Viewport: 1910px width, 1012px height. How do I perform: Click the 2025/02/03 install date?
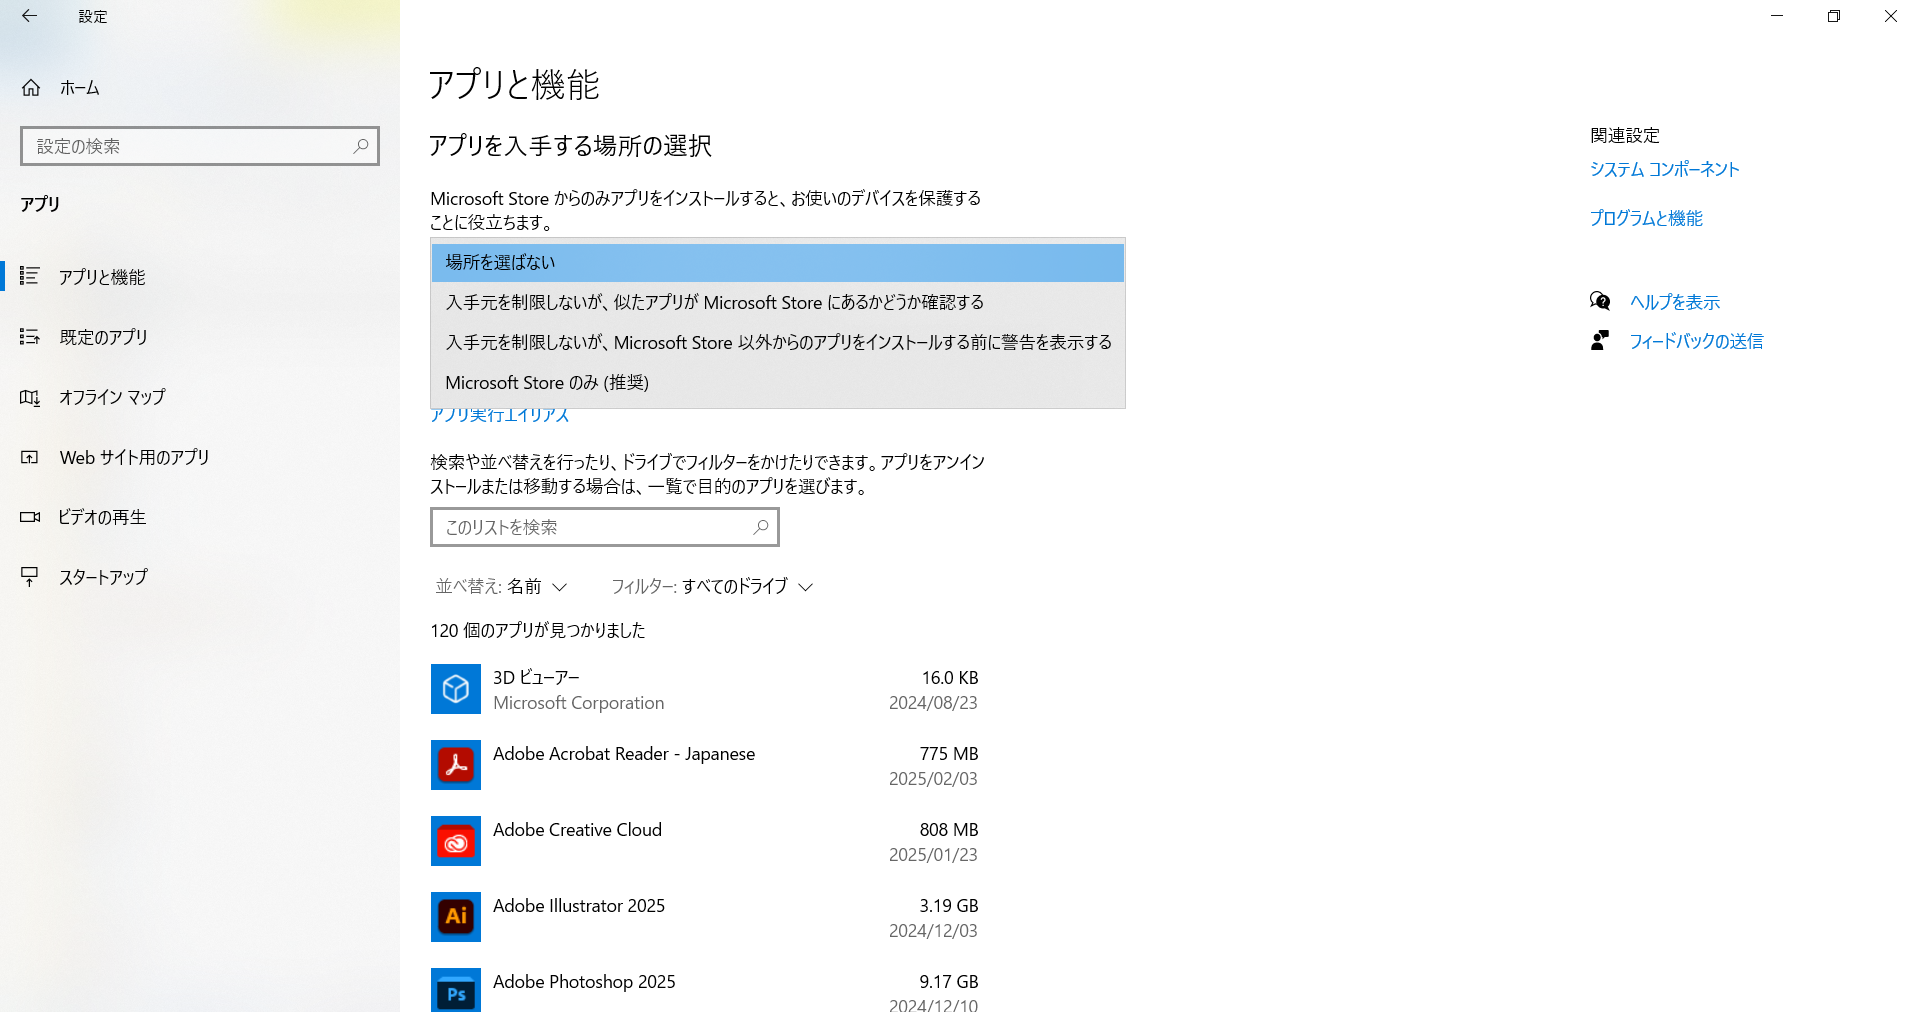[933, 779]
